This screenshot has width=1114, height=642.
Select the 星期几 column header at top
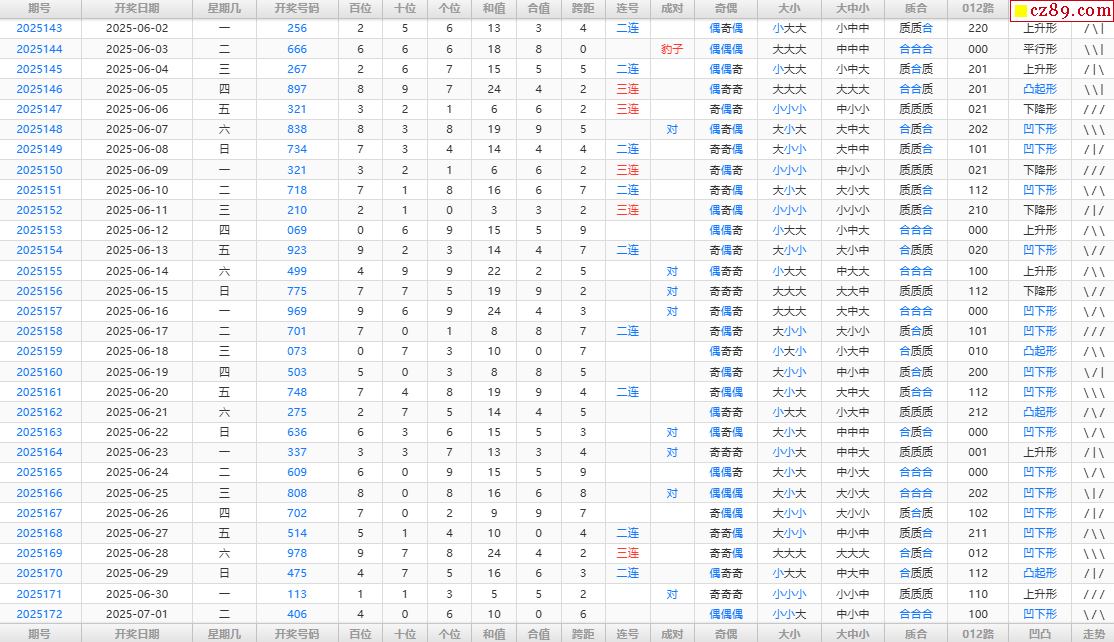click(x=224, y=9)
